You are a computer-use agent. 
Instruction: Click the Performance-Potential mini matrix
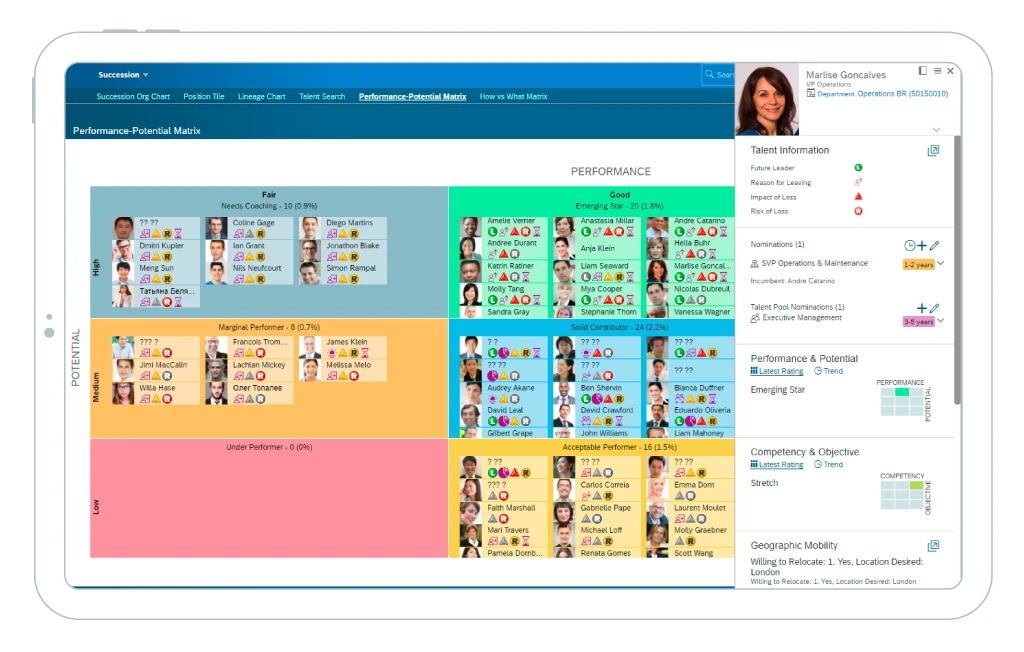902,402
